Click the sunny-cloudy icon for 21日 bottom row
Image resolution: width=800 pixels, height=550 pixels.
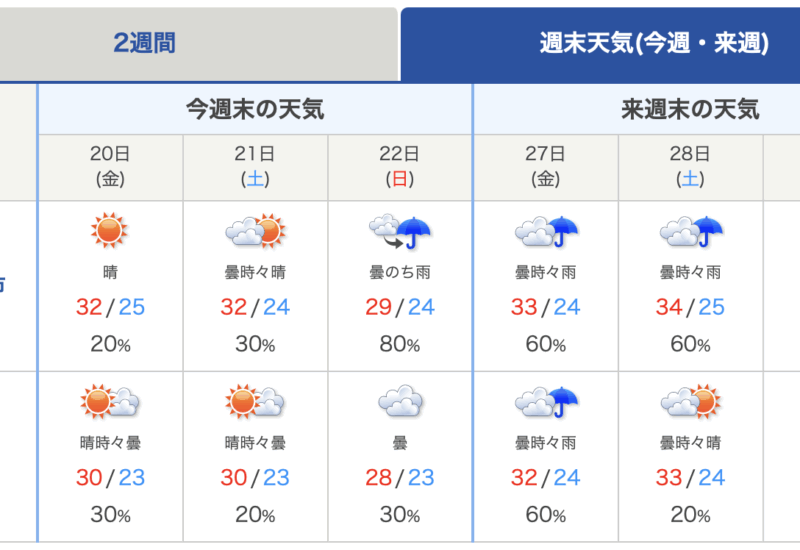pos(255,402)
